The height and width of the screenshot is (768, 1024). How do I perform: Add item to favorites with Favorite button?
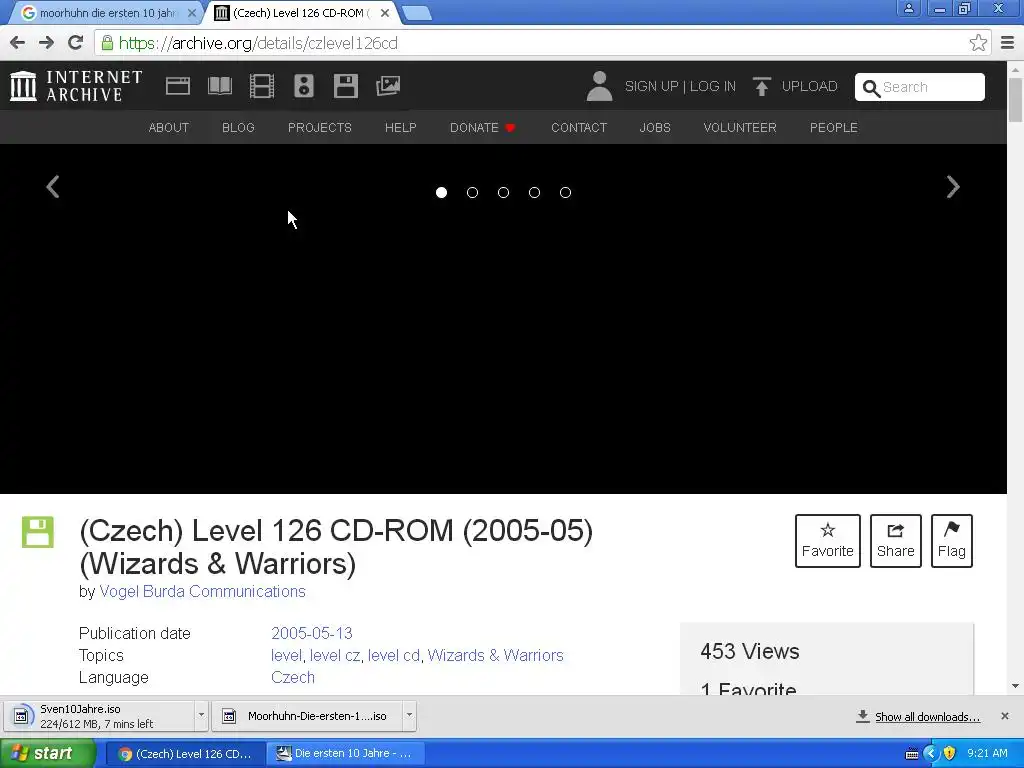(827, 541)
